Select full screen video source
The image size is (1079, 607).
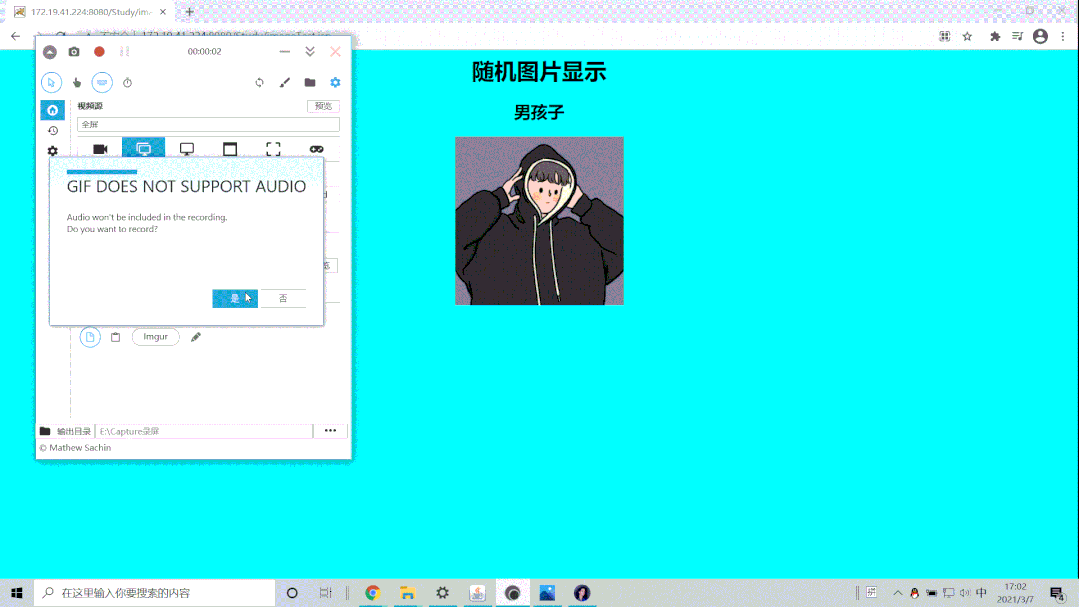(143, 149)
